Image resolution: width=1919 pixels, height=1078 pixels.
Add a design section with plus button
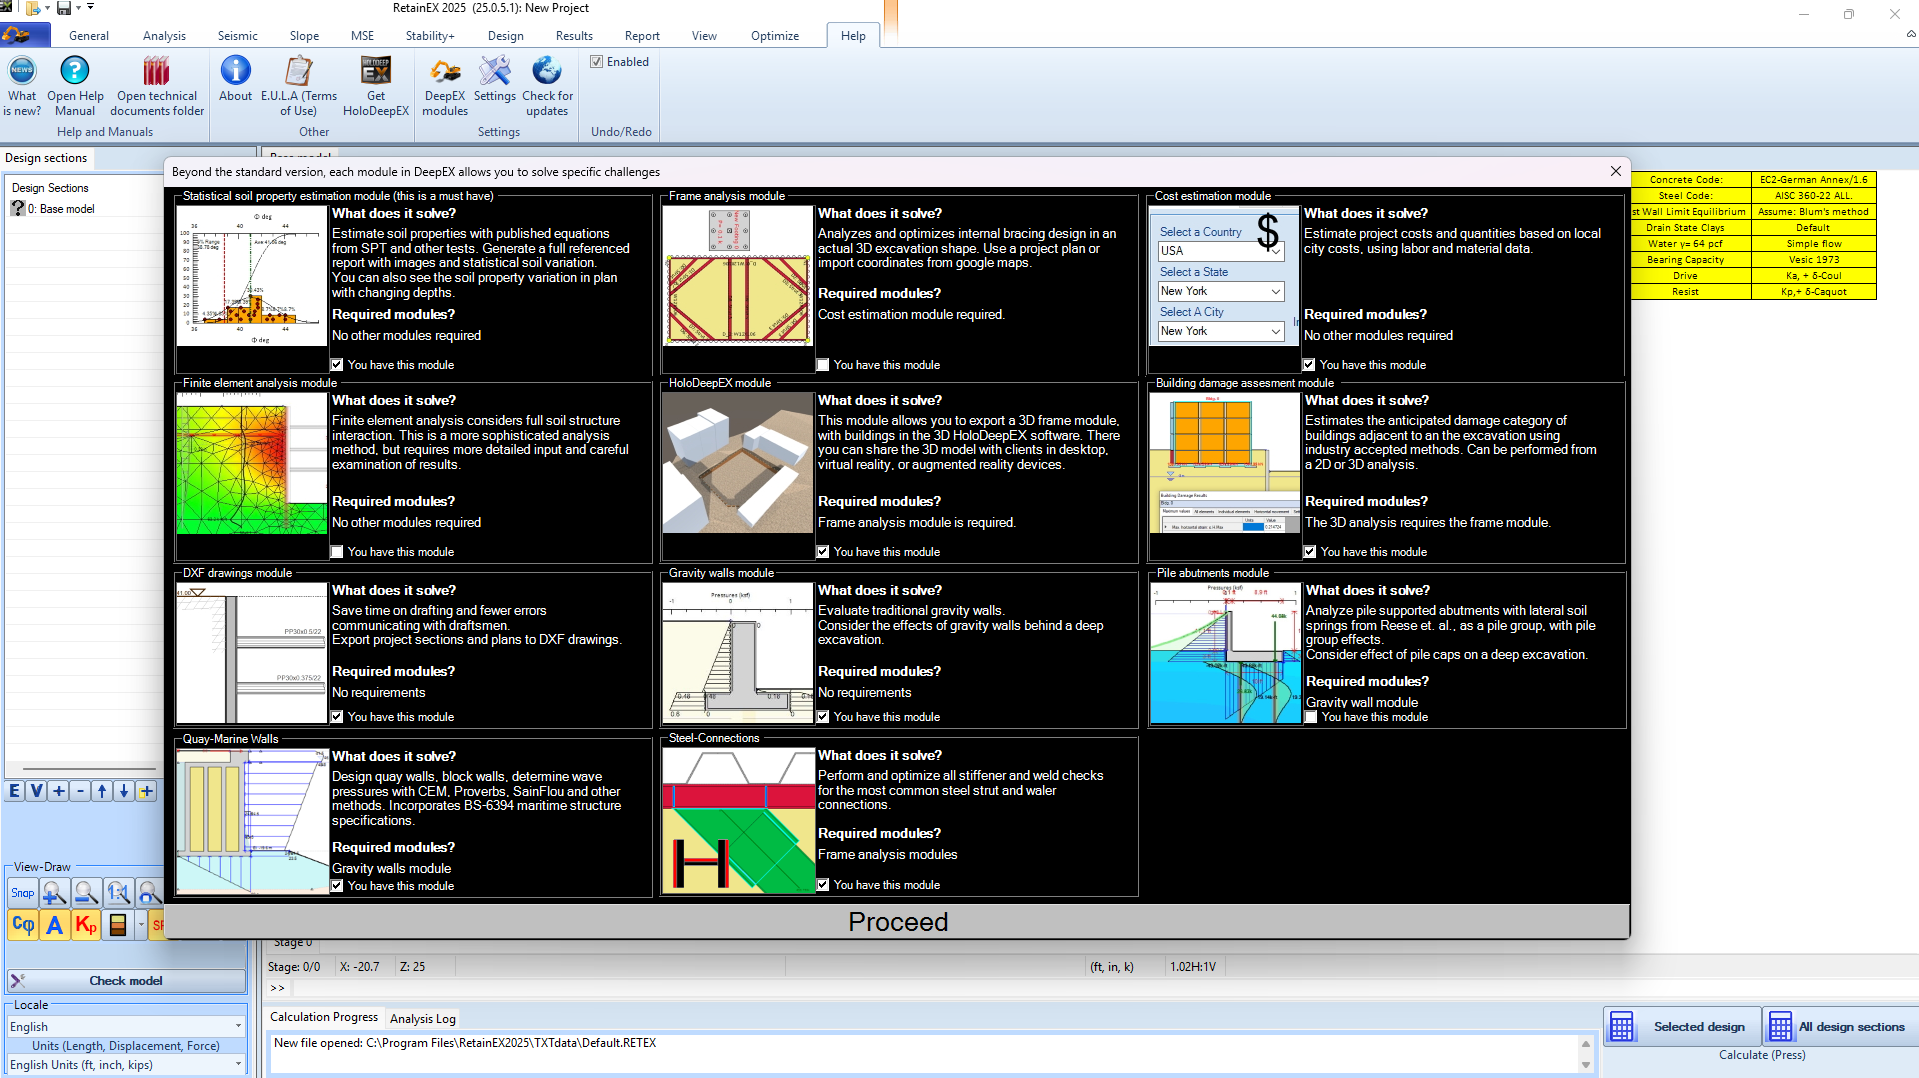point(58,791)
